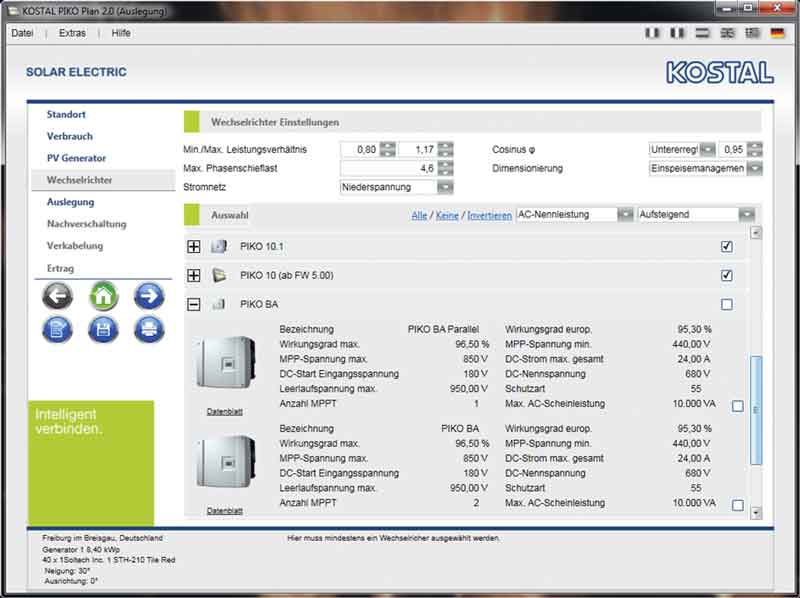Select the Italian flag language icon
800x598 pixels.
[652, 33]
